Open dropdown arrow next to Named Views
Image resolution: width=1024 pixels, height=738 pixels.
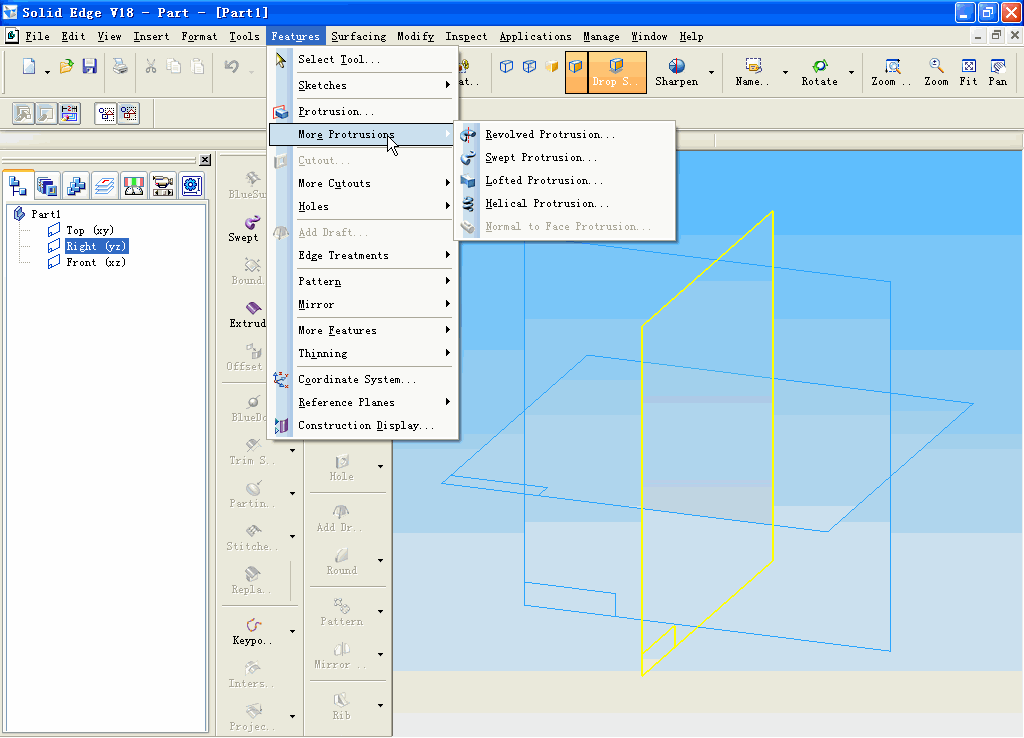(x=785, y=72)
